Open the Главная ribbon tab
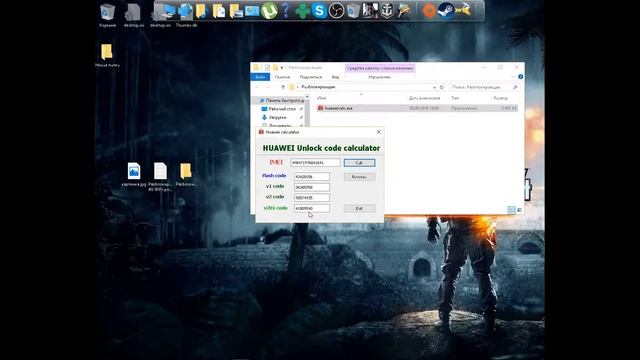Viewport: 640px width, 360px height. (x=282, y=77)
